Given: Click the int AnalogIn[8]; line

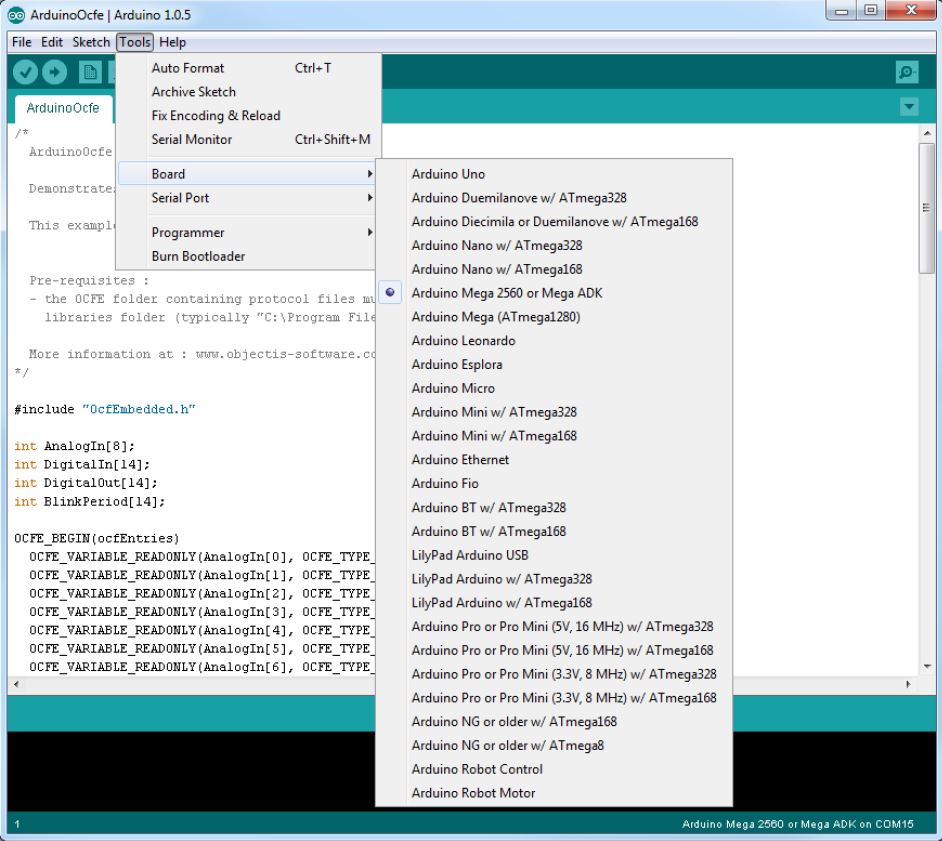Looking at the screenshot, I should (x=74, y=446).
